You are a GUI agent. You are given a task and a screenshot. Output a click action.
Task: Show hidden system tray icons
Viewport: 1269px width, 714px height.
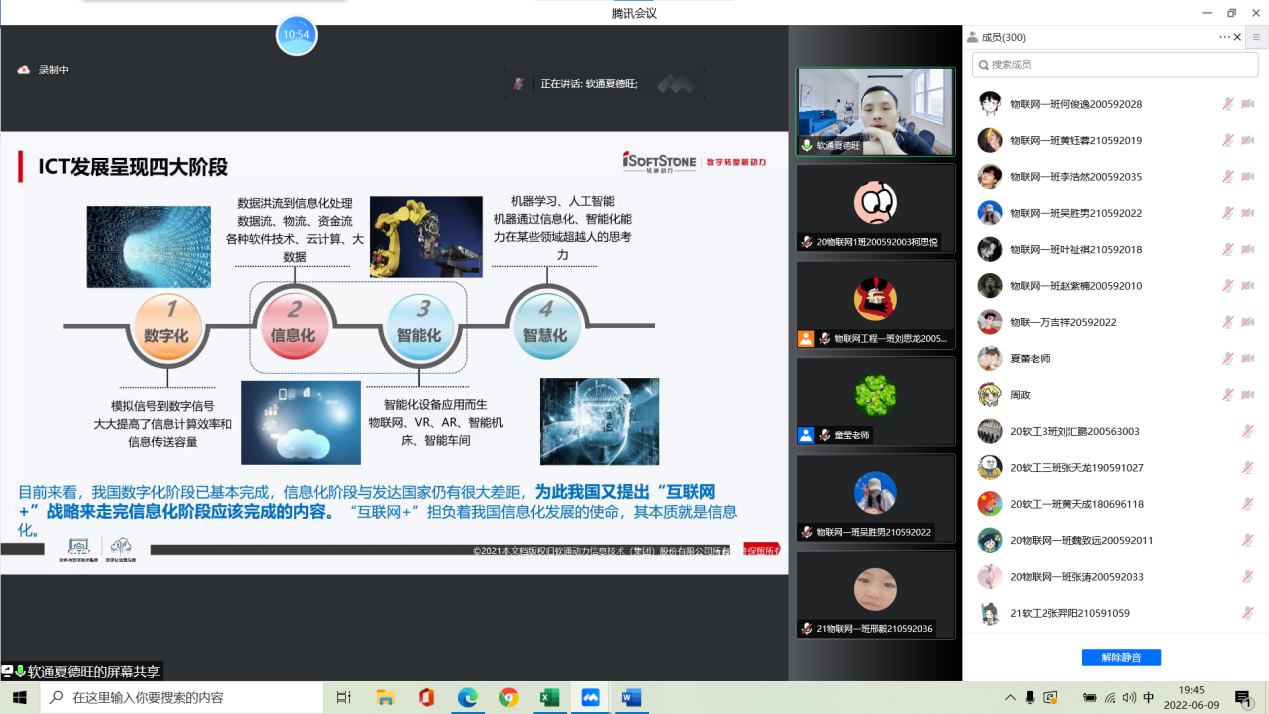click(1008, 697)
